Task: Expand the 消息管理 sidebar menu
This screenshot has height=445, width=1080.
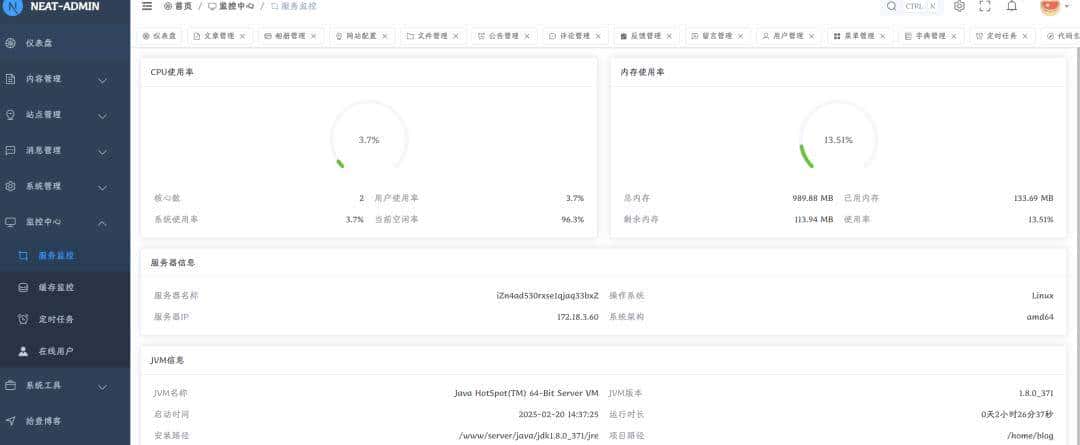Action: click(x=65, y=151)
